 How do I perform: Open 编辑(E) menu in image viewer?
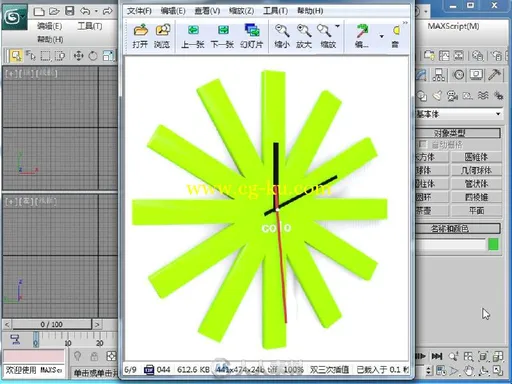pos(173,11)
